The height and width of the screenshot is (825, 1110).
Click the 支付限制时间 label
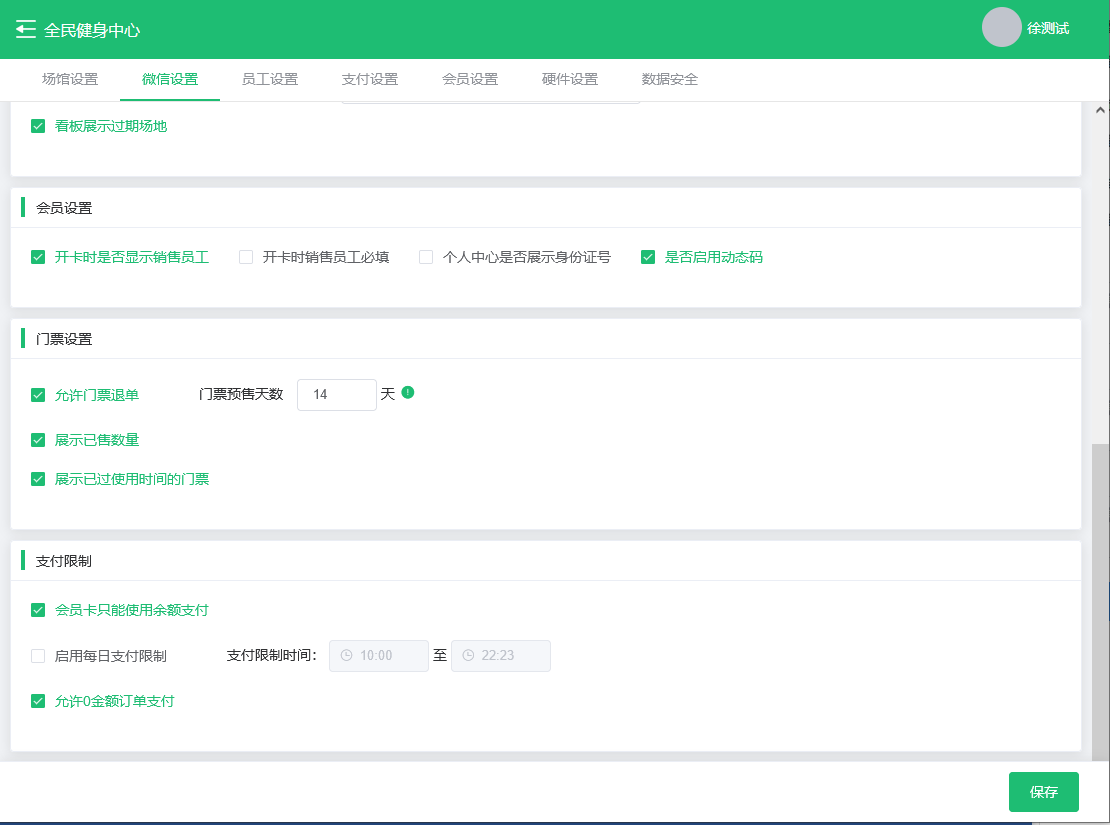point(272,656)
